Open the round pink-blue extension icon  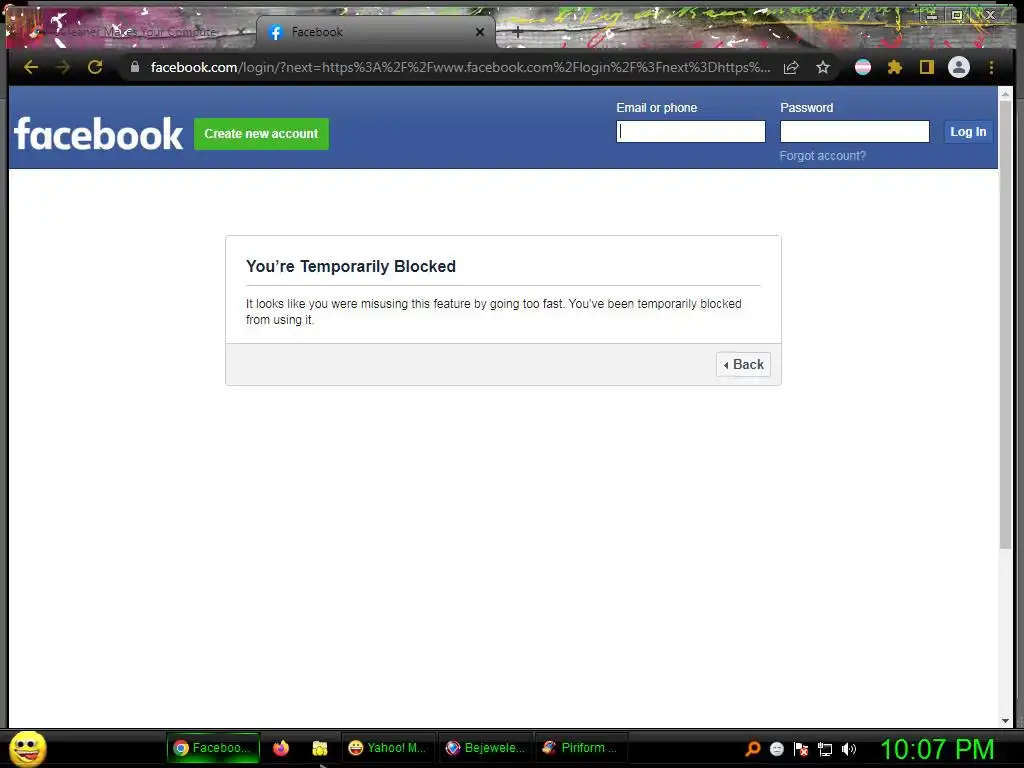863,67
